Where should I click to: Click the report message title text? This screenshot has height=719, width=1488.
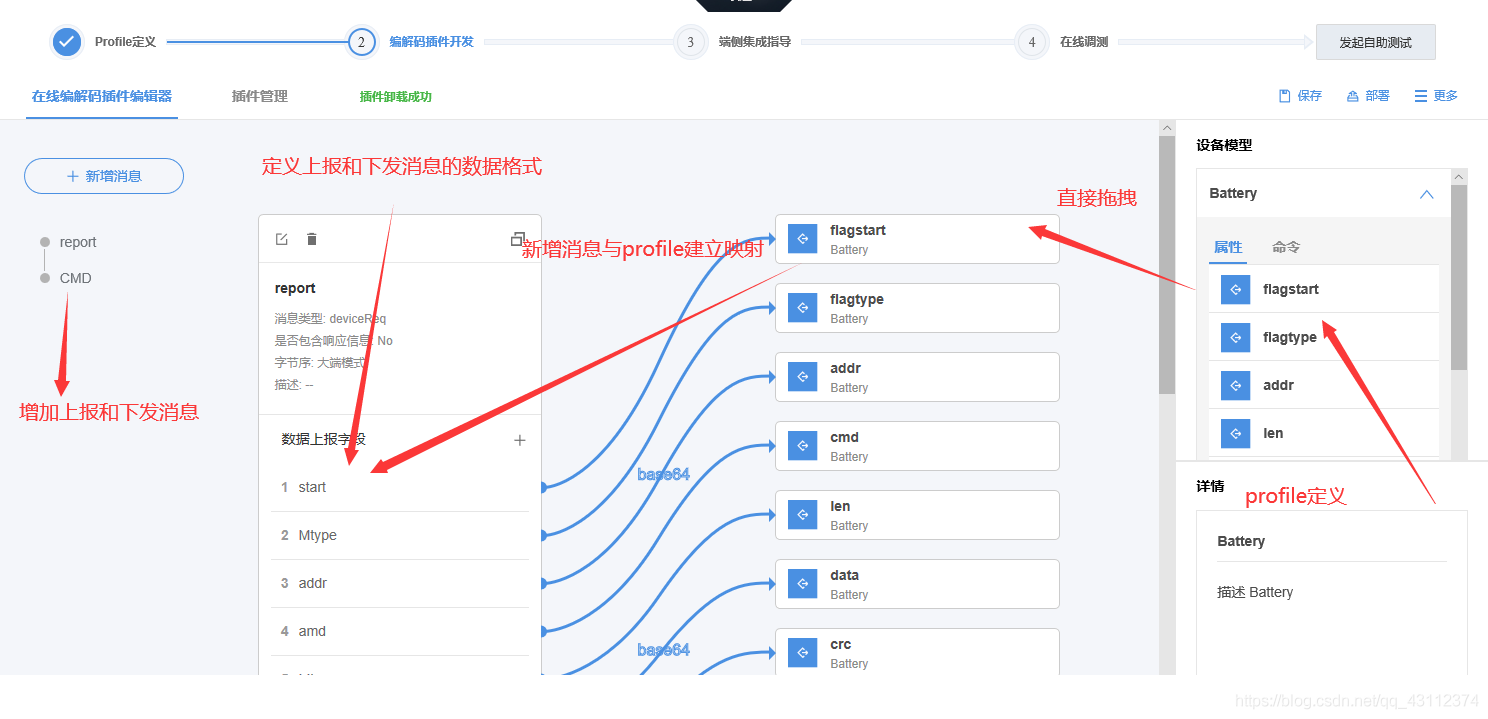pos(295,288)
